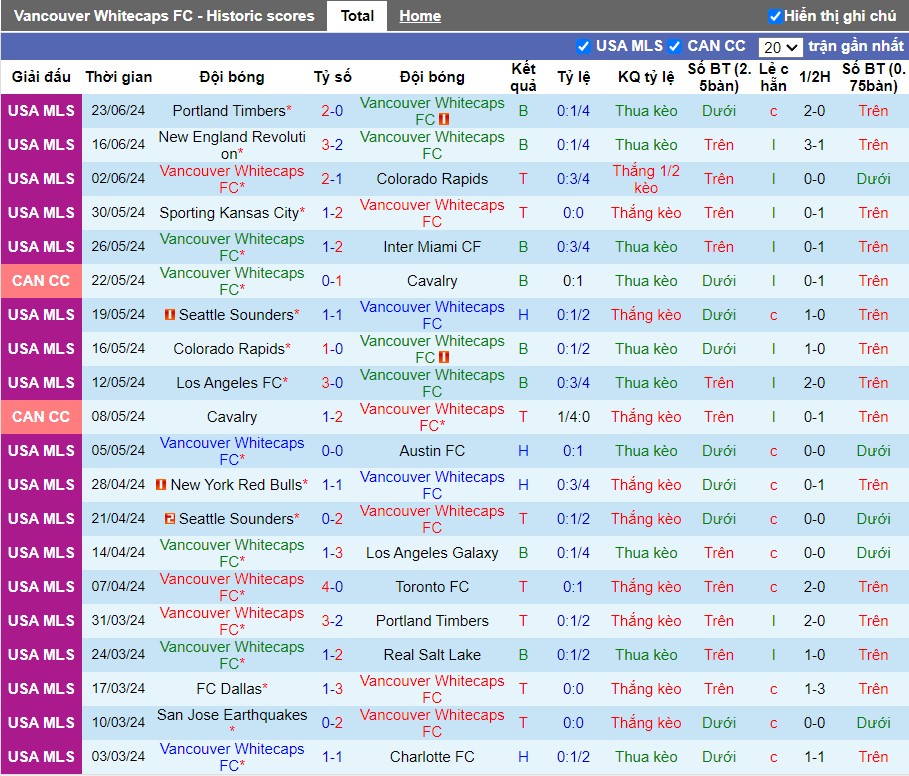The height and width of the screenshot is (776, 909).
Task: Click score 1-1 versus Charlotte FC
Action: tap(332, 757)
